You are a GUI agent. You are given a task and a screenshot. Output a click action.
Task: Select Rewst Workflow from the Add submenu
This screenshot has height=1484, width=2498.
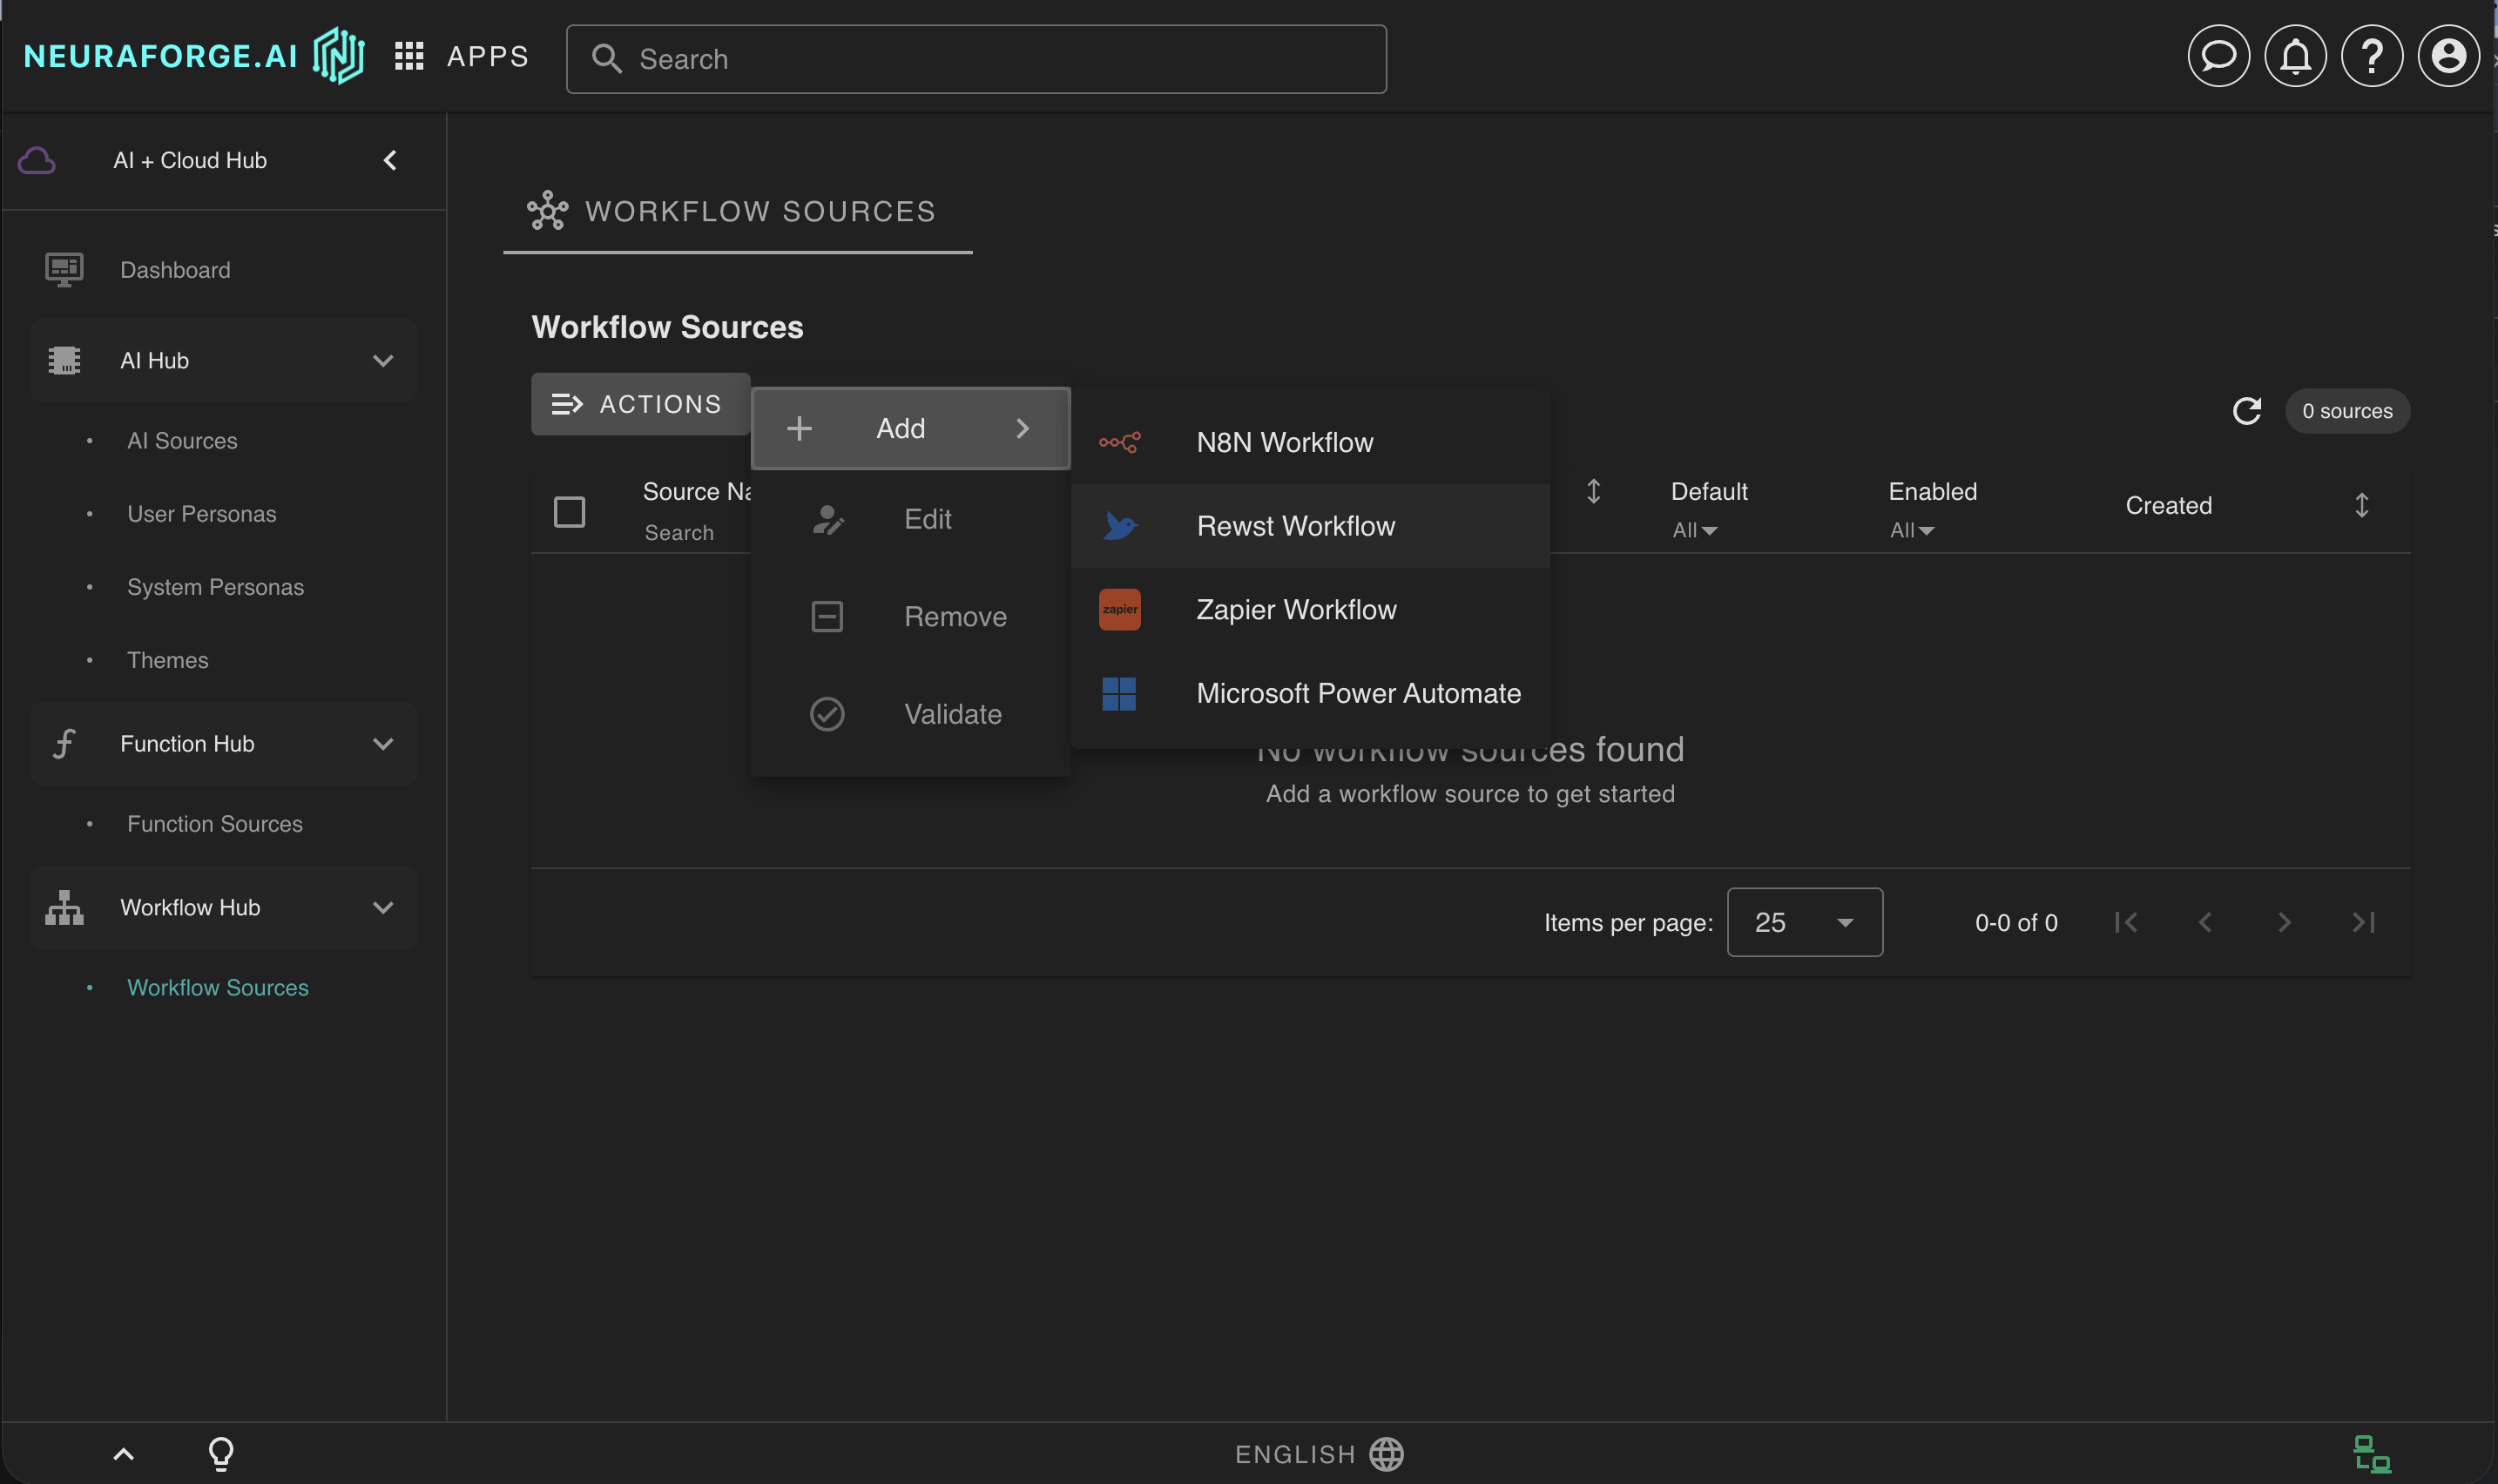[x=1294, y=526]
